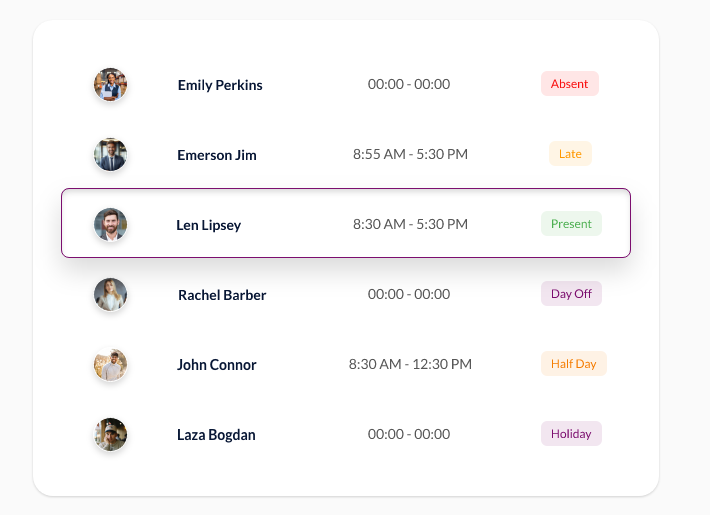Open the Emily Perkins name link
710x515 pixels.
click(x=220, y=85)
